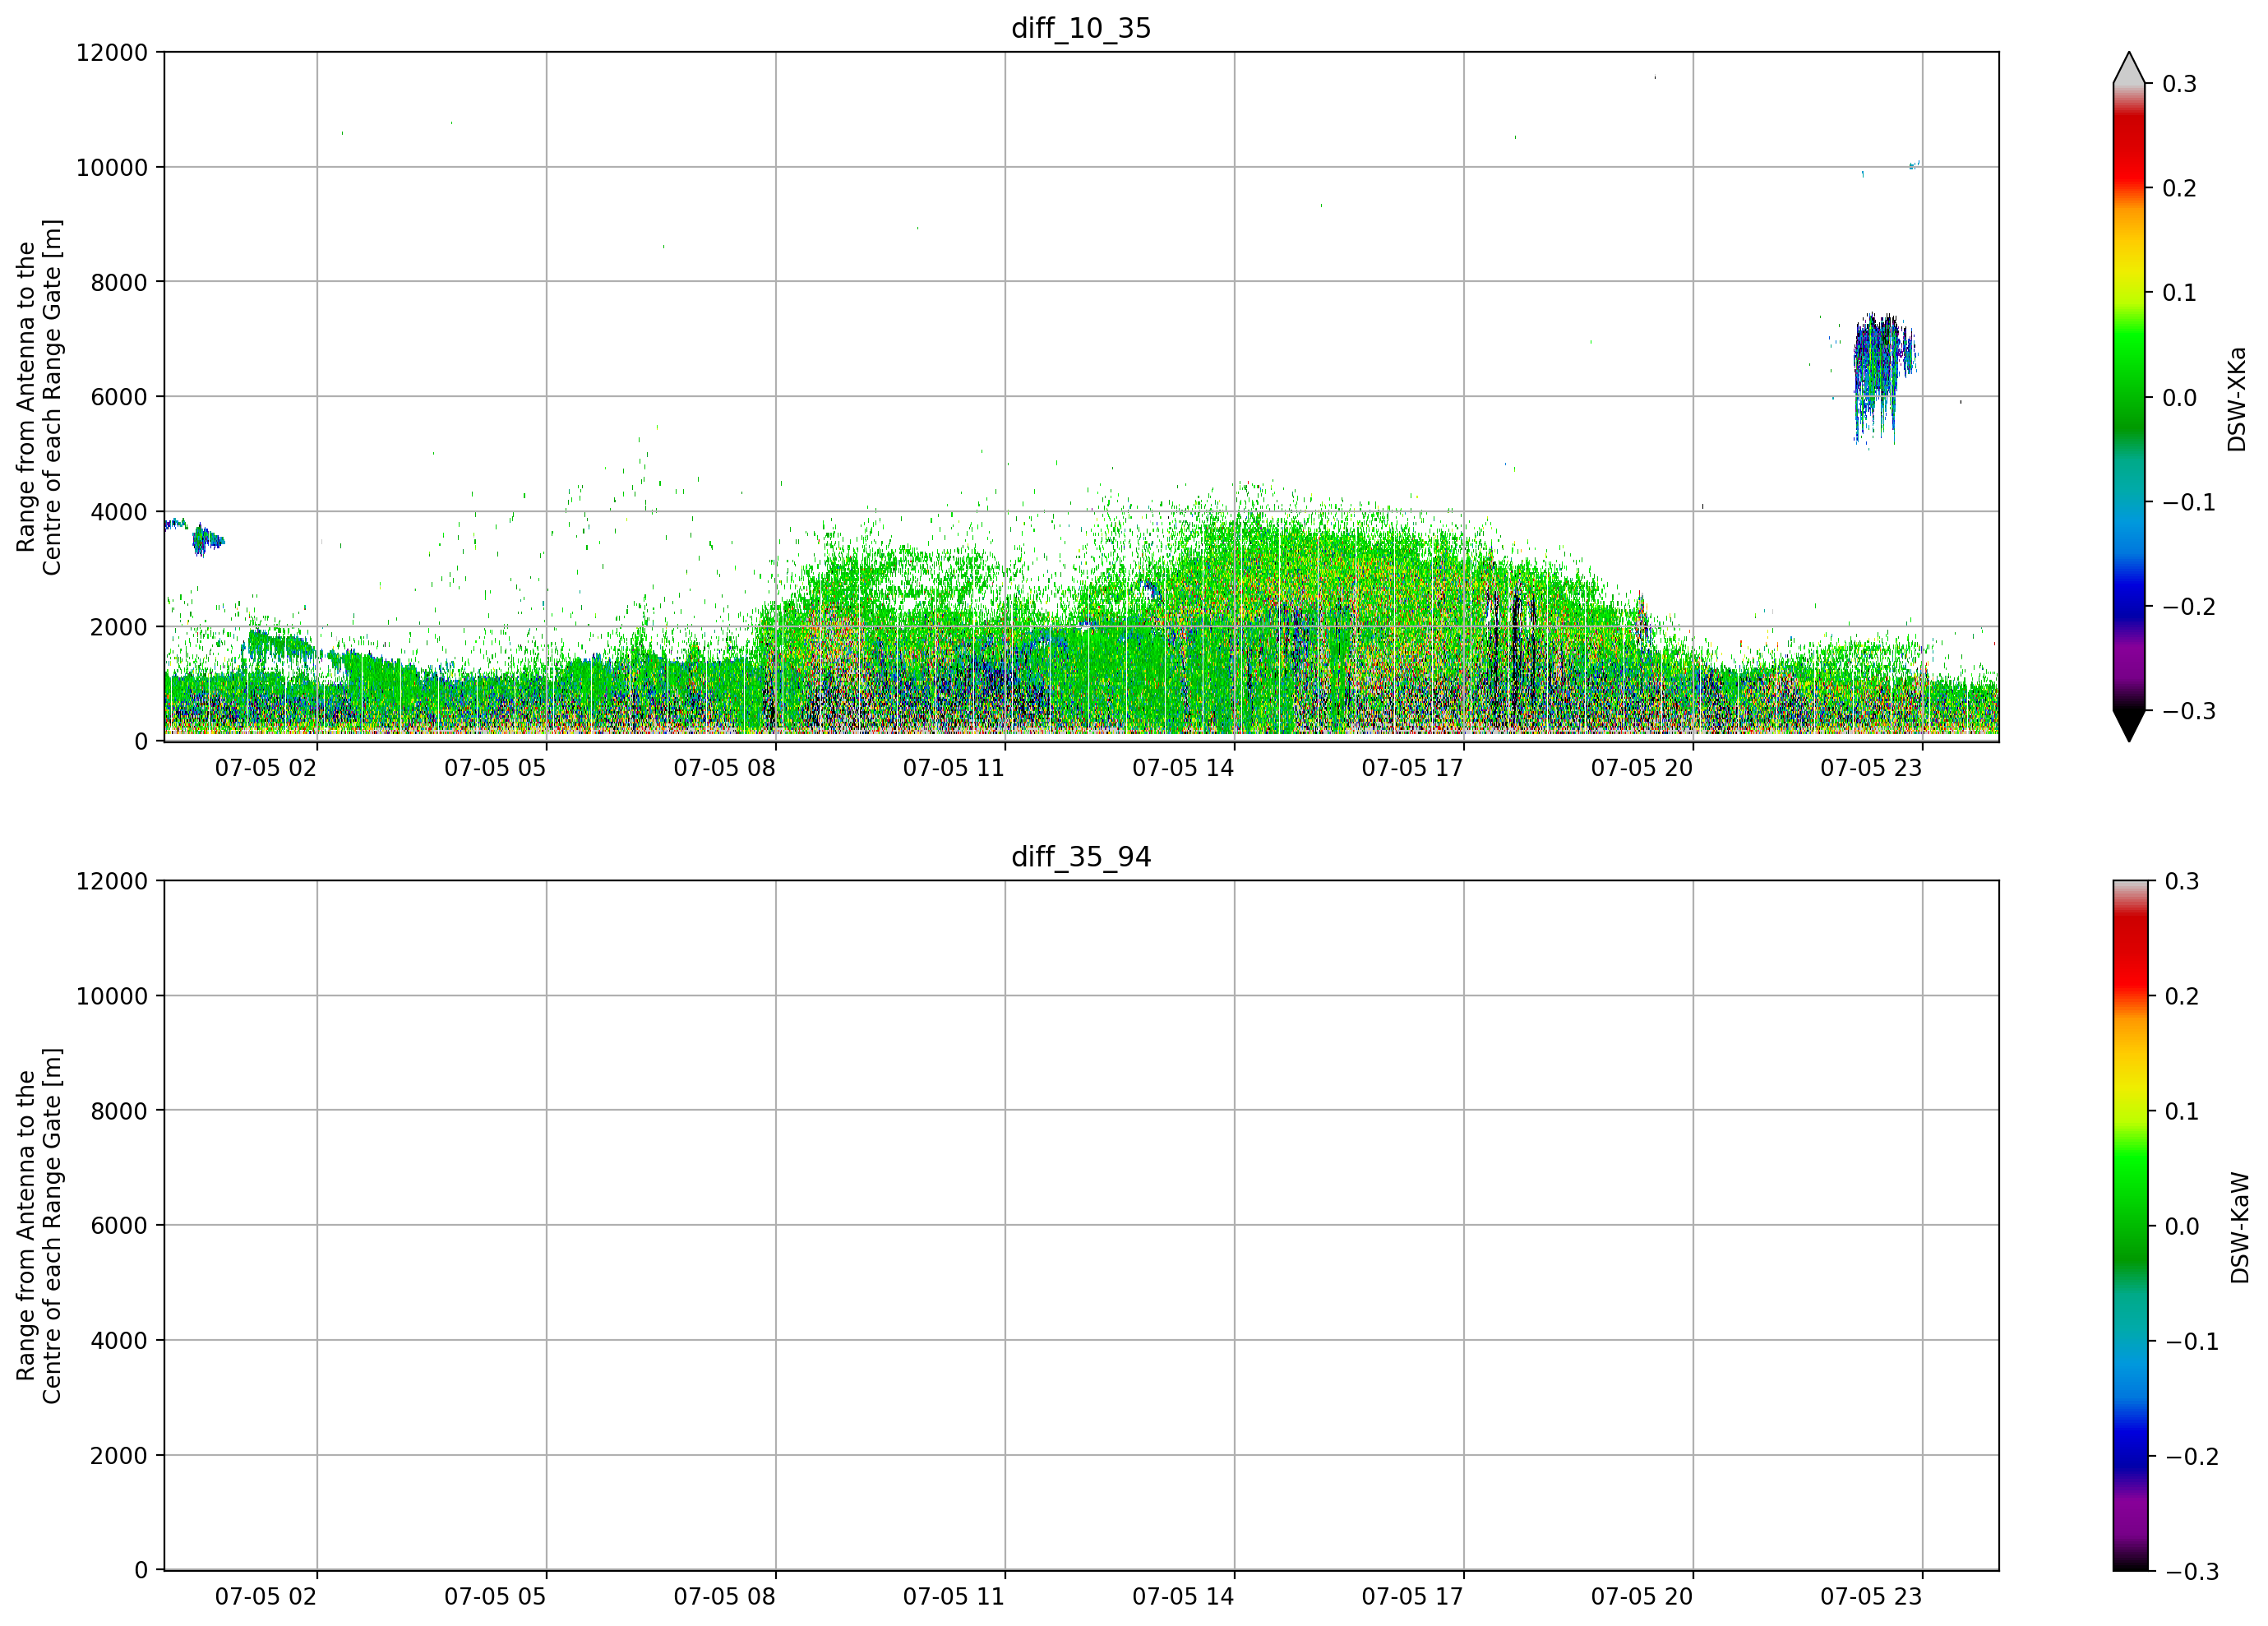This screenshot has width=2268, height=1626.
Task: Click the 0.3 tick on DSW-XKa colorbar
Action: [x=2179, y=84]
